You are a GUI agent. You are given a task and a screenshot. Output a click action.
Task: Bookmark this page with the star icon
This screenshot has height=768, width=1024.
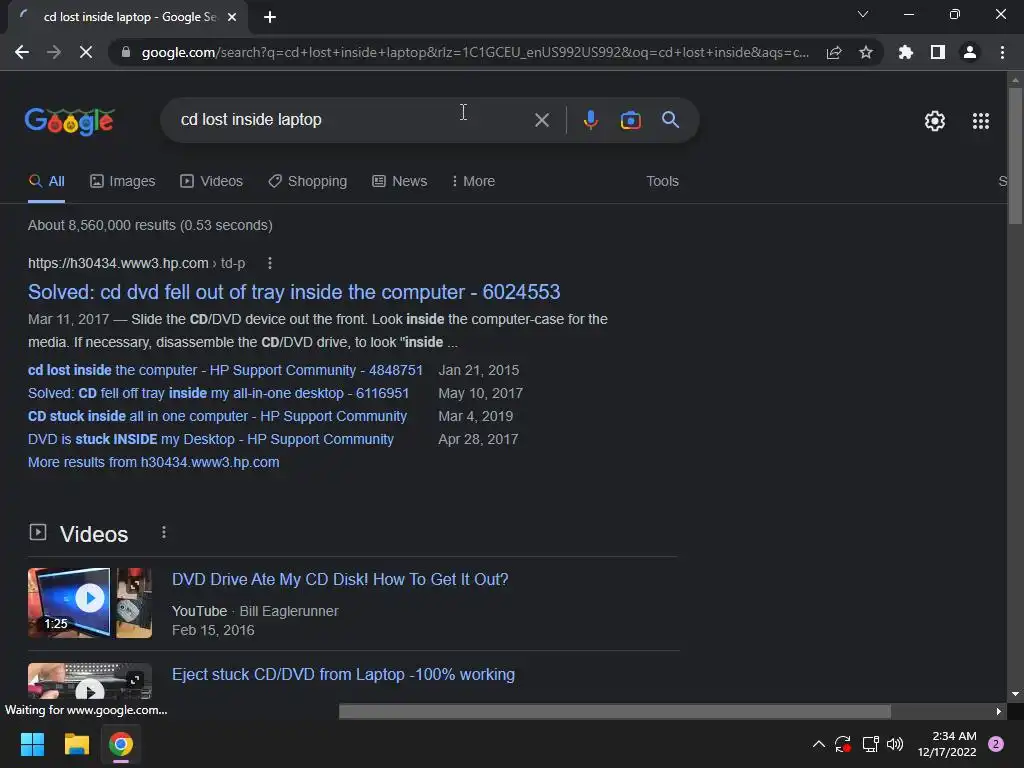(866, 52)
